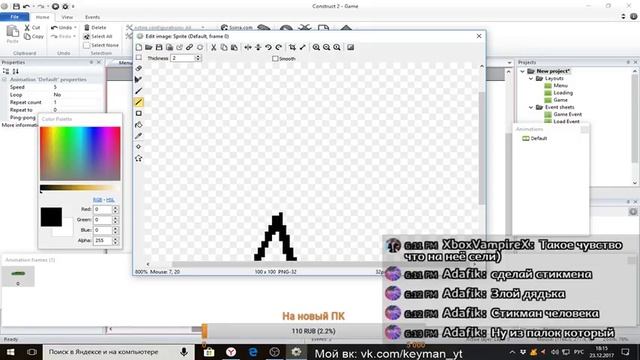Switch to the Home ribbon tab

[x=42, y=17]
